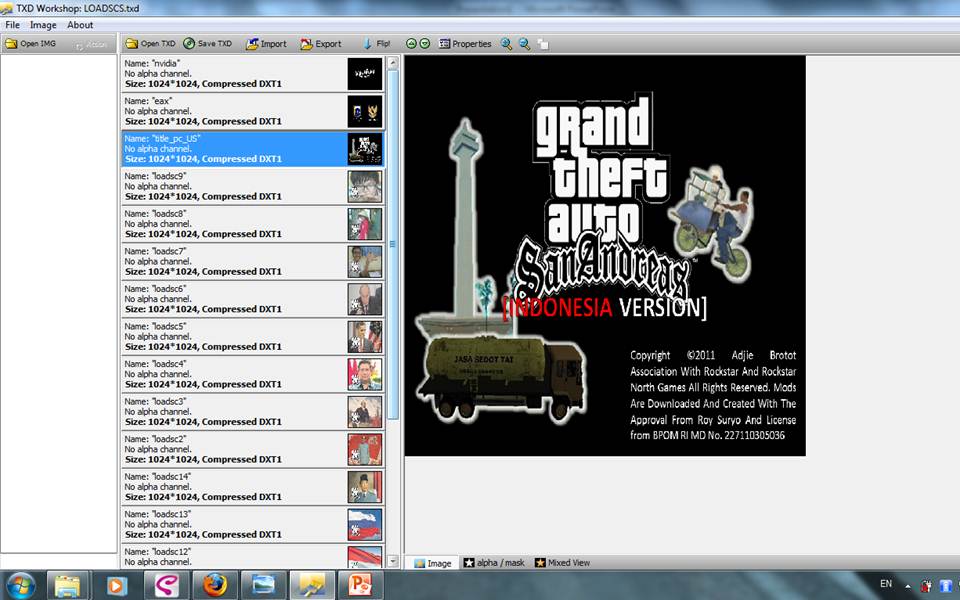Click the GTA title preview image
Screen dimensions: 960x600
point(605,256)
